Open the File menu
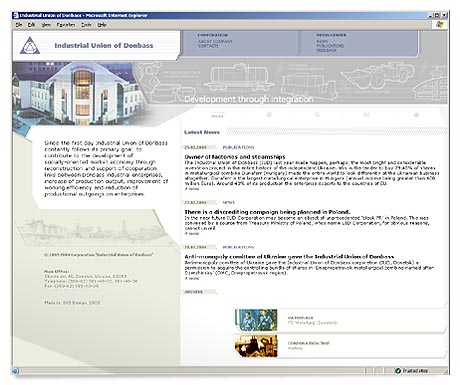Image resolution: width=460 pixels, height=385 pixels. (x=19, y=25)
